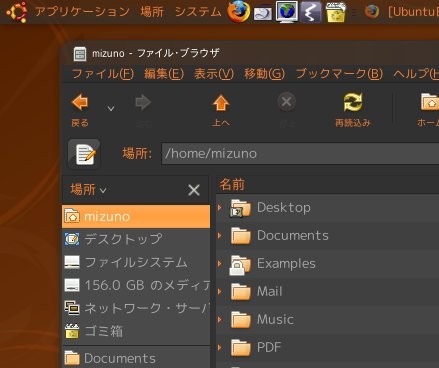Select the PDF folder icon
Image resolution: width=439 pixels, height=368 pixels.
tap(241, 348)
